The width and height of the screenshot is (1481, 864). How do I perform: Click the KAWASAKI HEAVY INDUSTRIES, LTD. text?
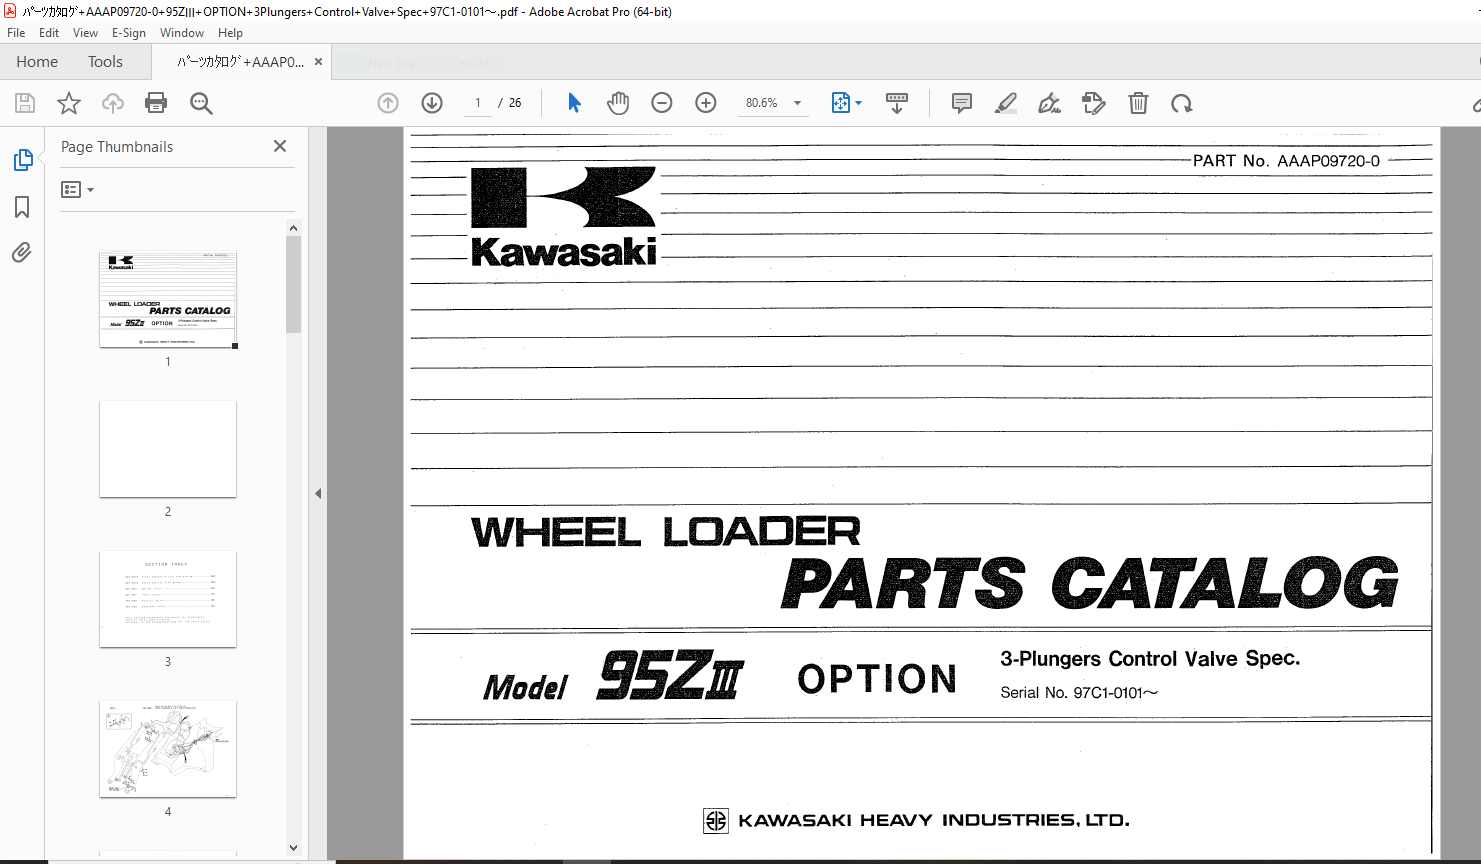click(x=934, y=820)
